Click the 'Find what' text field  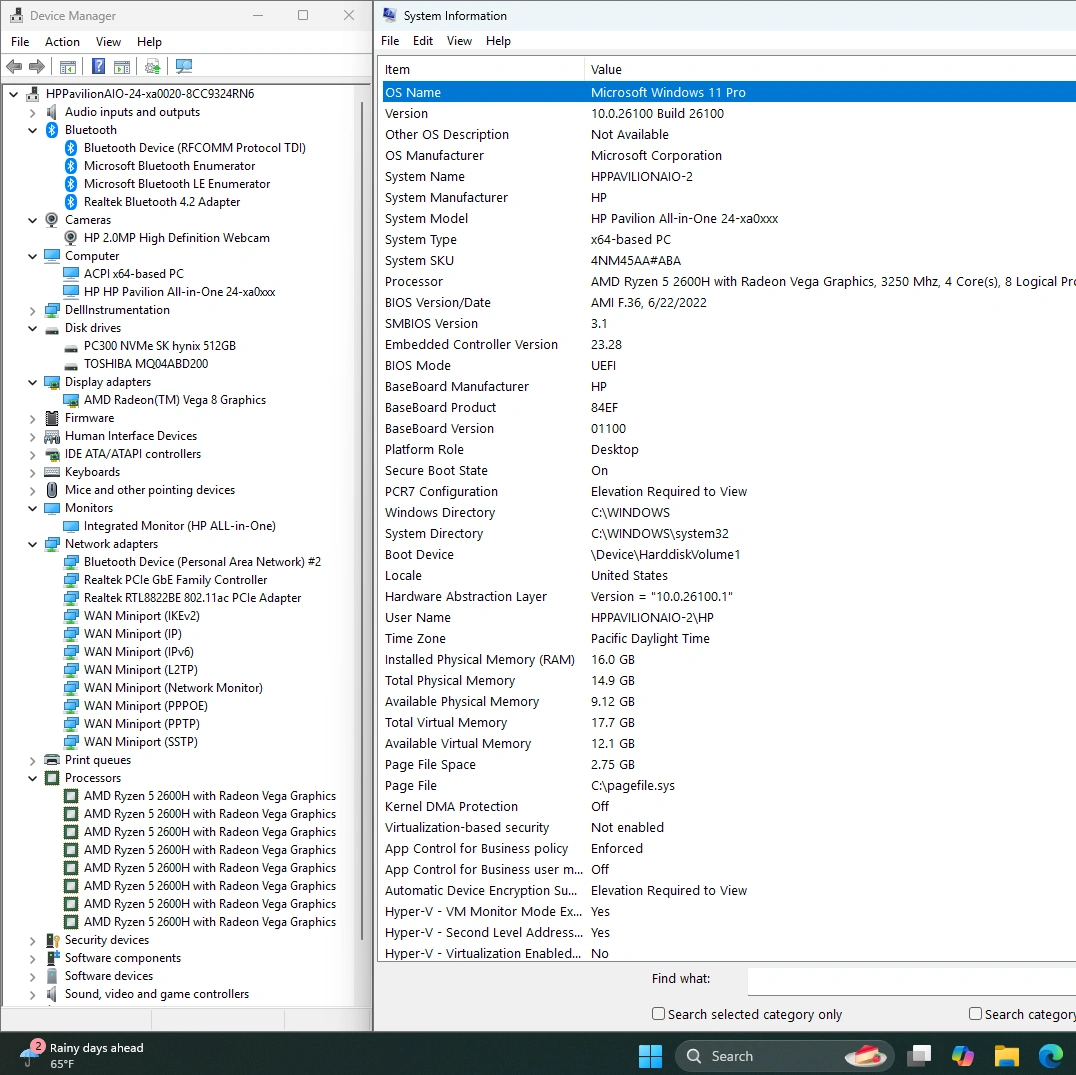[911, 981]
